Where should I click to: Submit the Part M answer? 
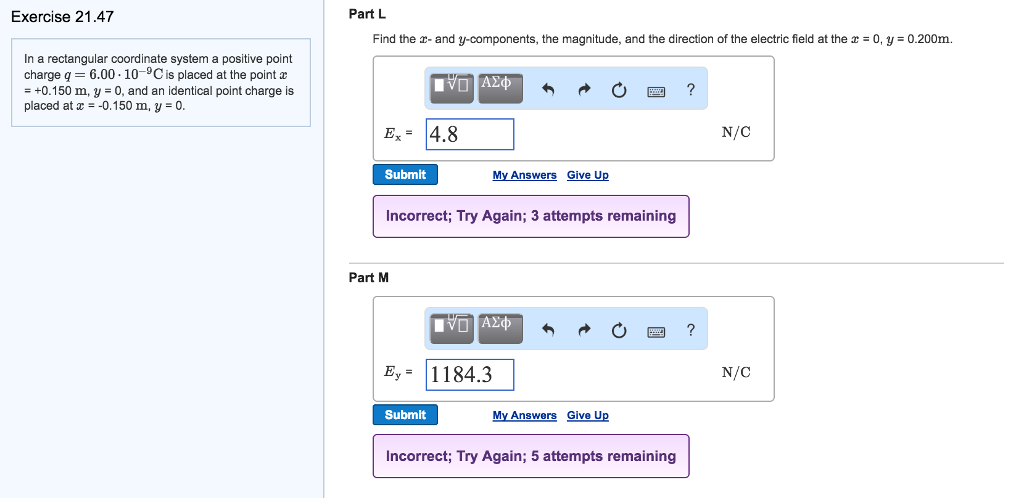(405, 414)
